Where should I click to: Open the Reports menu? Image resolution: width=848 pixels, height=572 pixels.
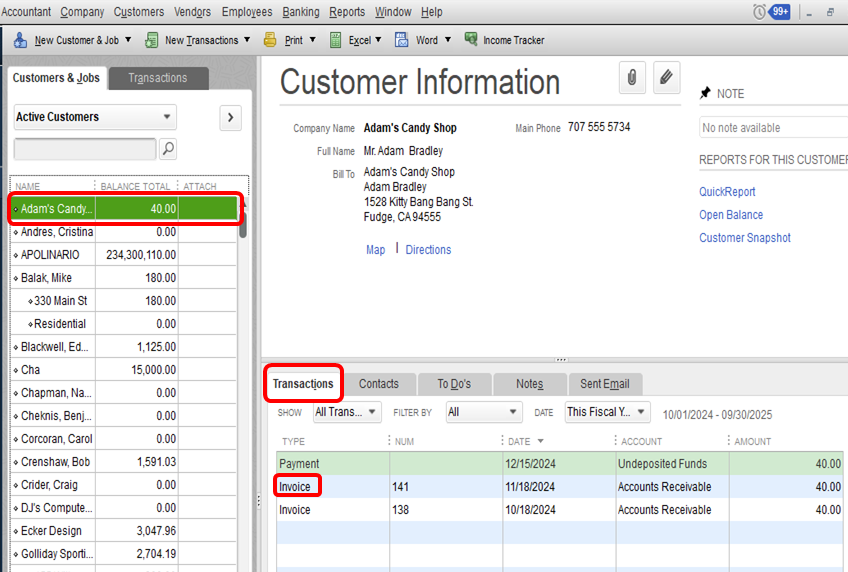(347, 12)
